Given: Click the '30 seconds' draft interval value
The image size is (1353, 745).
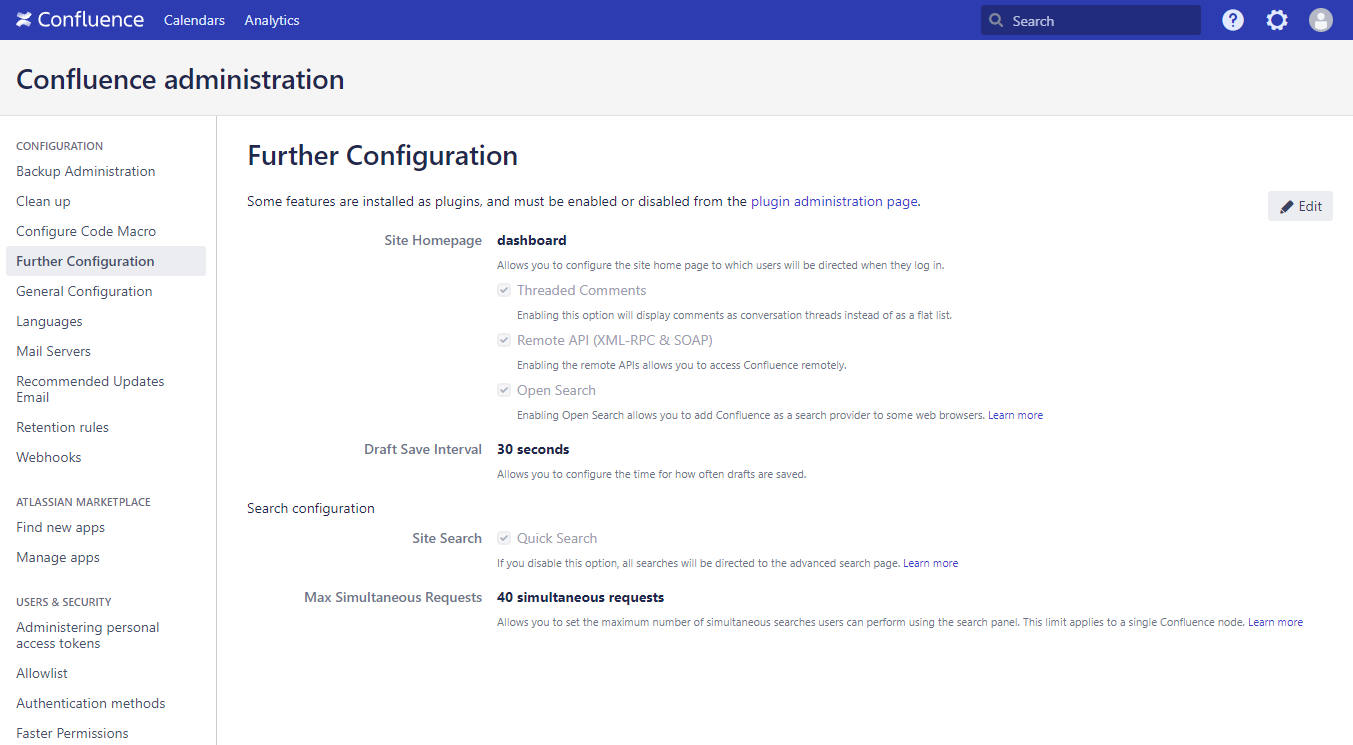Looking at the screenshot, I should pos(533,449).
